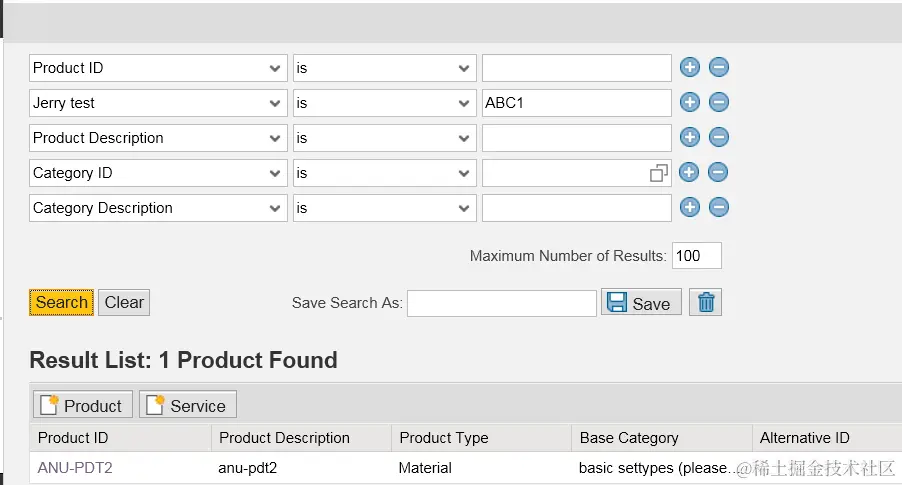
Task: Change the operator for Product ID row
Action: (x=385, y=68)
